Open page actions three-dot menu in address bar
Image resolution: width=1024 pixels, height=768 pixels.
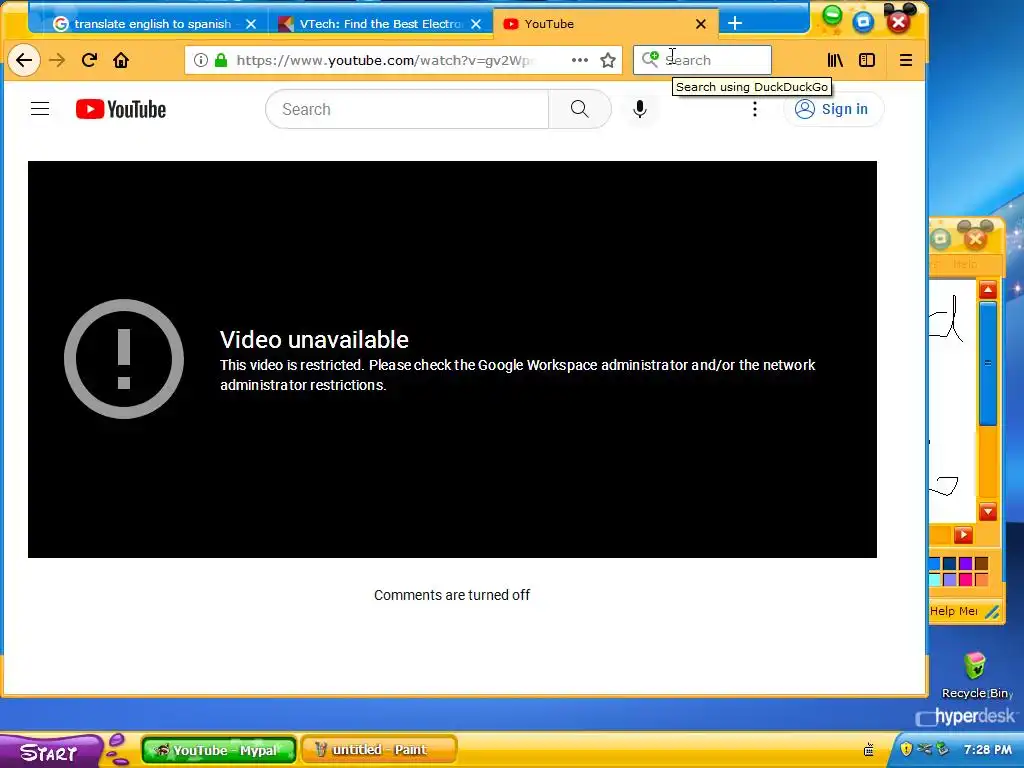[x=579, y=60]
